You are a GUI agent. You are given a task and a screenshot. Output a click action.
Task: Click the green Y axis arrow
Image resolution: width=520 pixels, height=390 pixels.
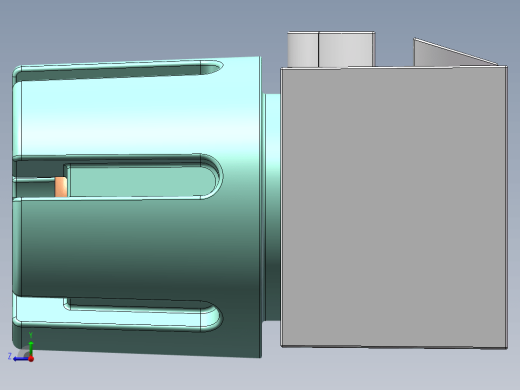(31, 349)
